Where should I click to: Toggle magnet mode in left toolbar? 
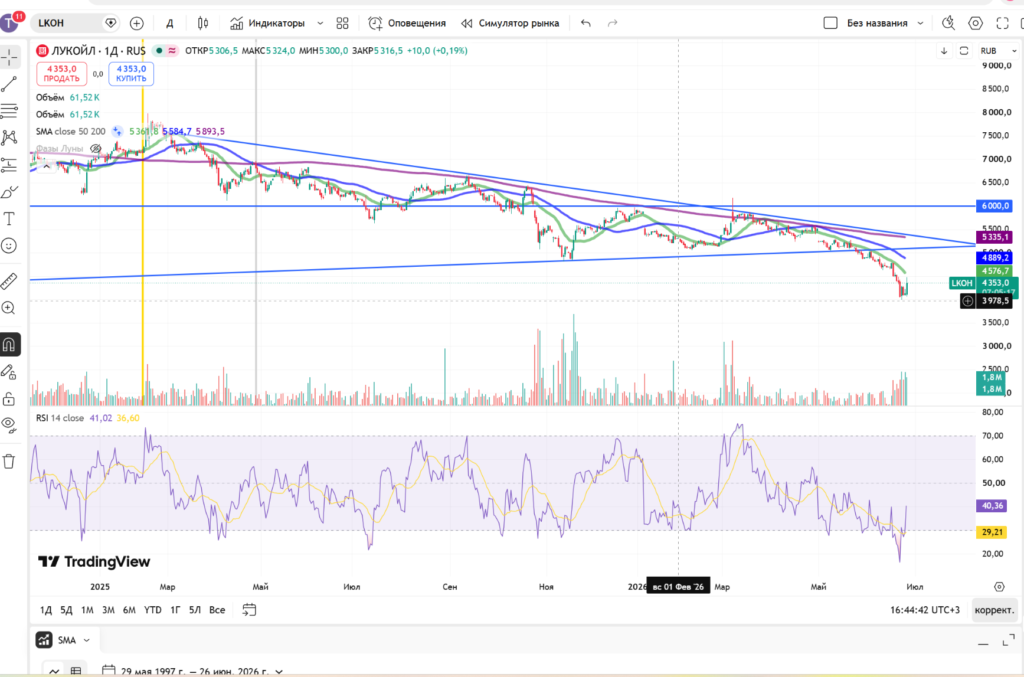point(9,345)
